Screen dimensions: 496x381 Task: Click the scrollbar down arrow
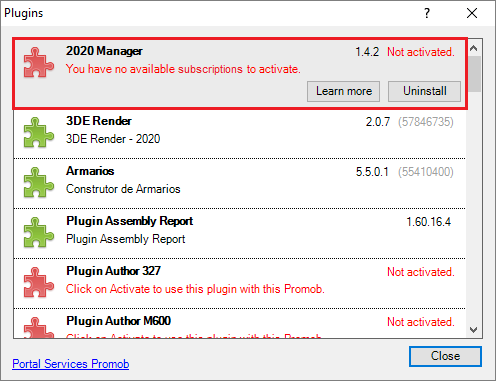pyautogui.click(x=474, y=330)
